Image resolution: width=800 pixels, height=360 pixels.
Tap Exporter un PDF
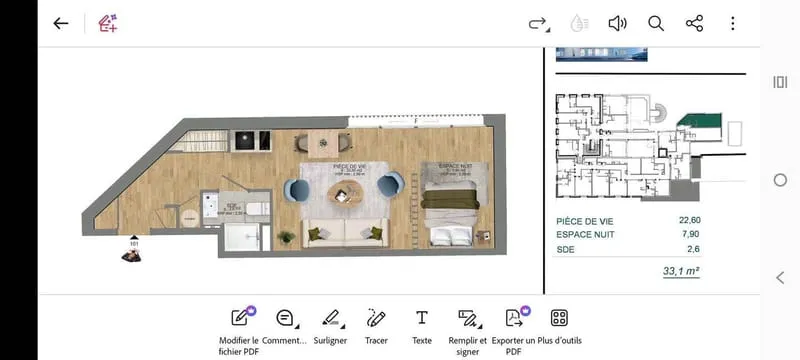[x=514, y=331]
